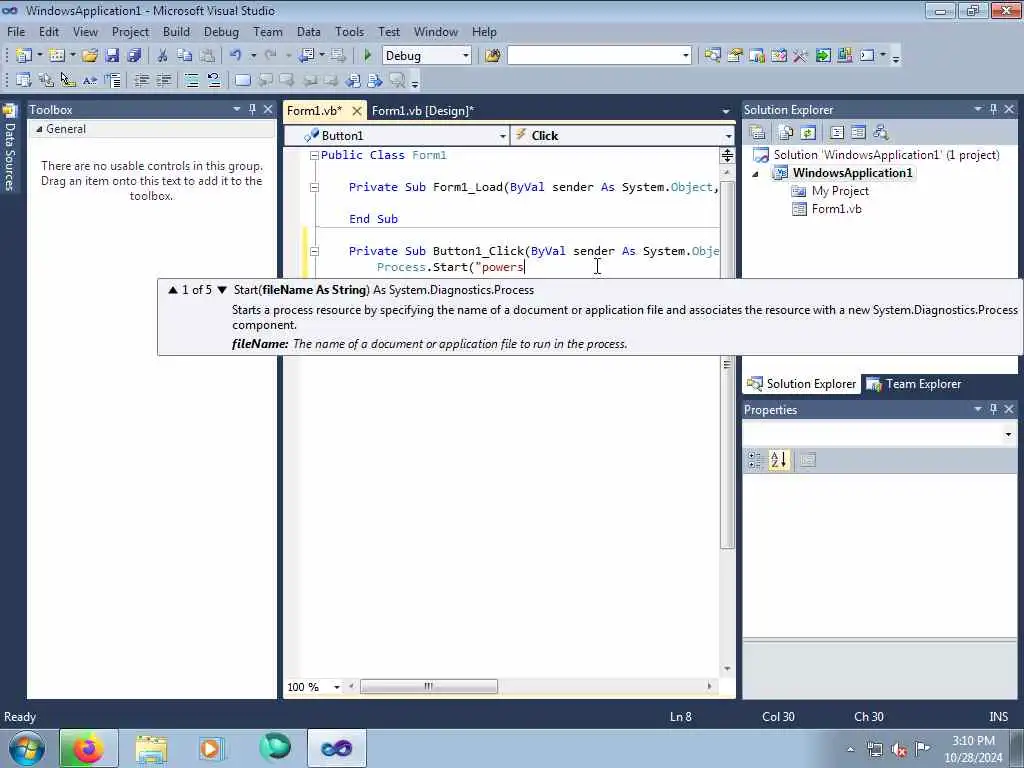Refresh Solution Explorer with the green arrows icon

tap(808, 133)
